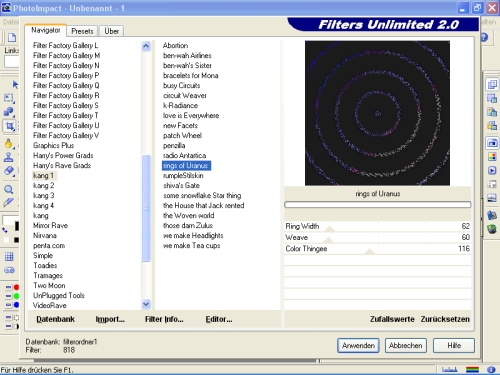Select the eyedropper tool in left toolbar
The height and width of the screenshot is (375, 500).
pos(9,202)
